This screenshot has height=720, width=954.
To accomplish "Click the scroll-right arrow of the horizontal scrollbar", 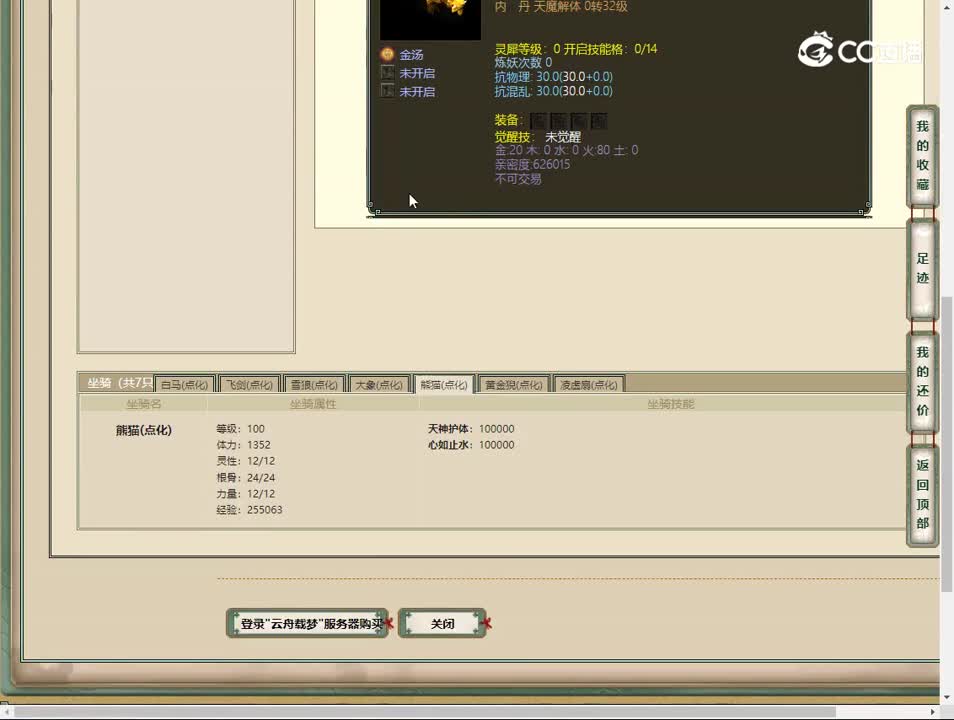I will pyautogui.click(x=933, y=711).
